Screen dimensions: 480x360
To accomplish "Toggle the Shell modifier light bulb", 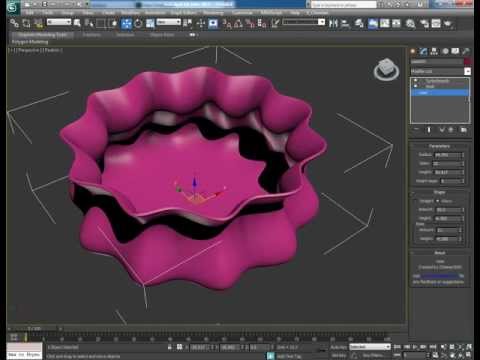I will (x=415, y=86).
